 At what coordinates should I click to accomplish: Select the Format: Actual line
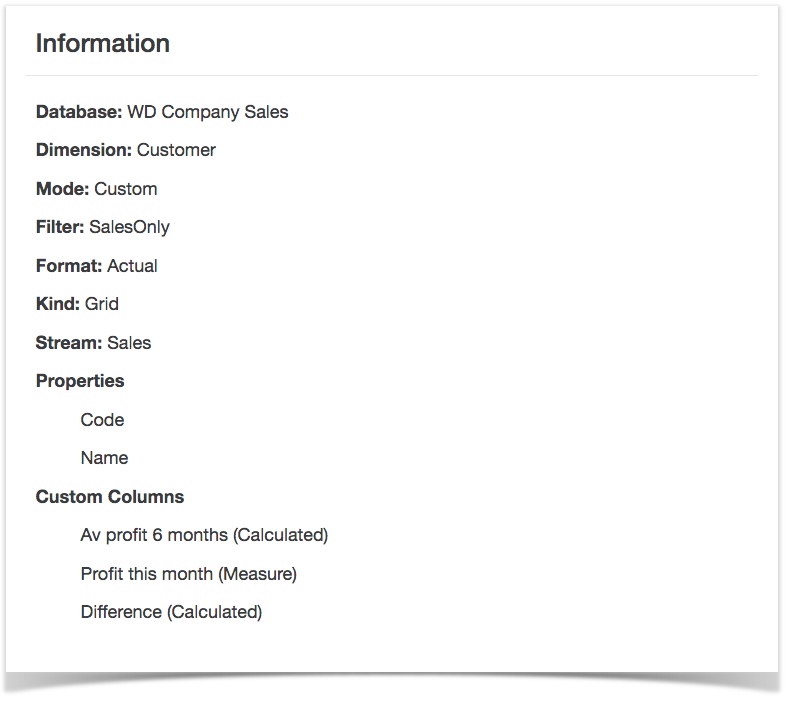96,266
